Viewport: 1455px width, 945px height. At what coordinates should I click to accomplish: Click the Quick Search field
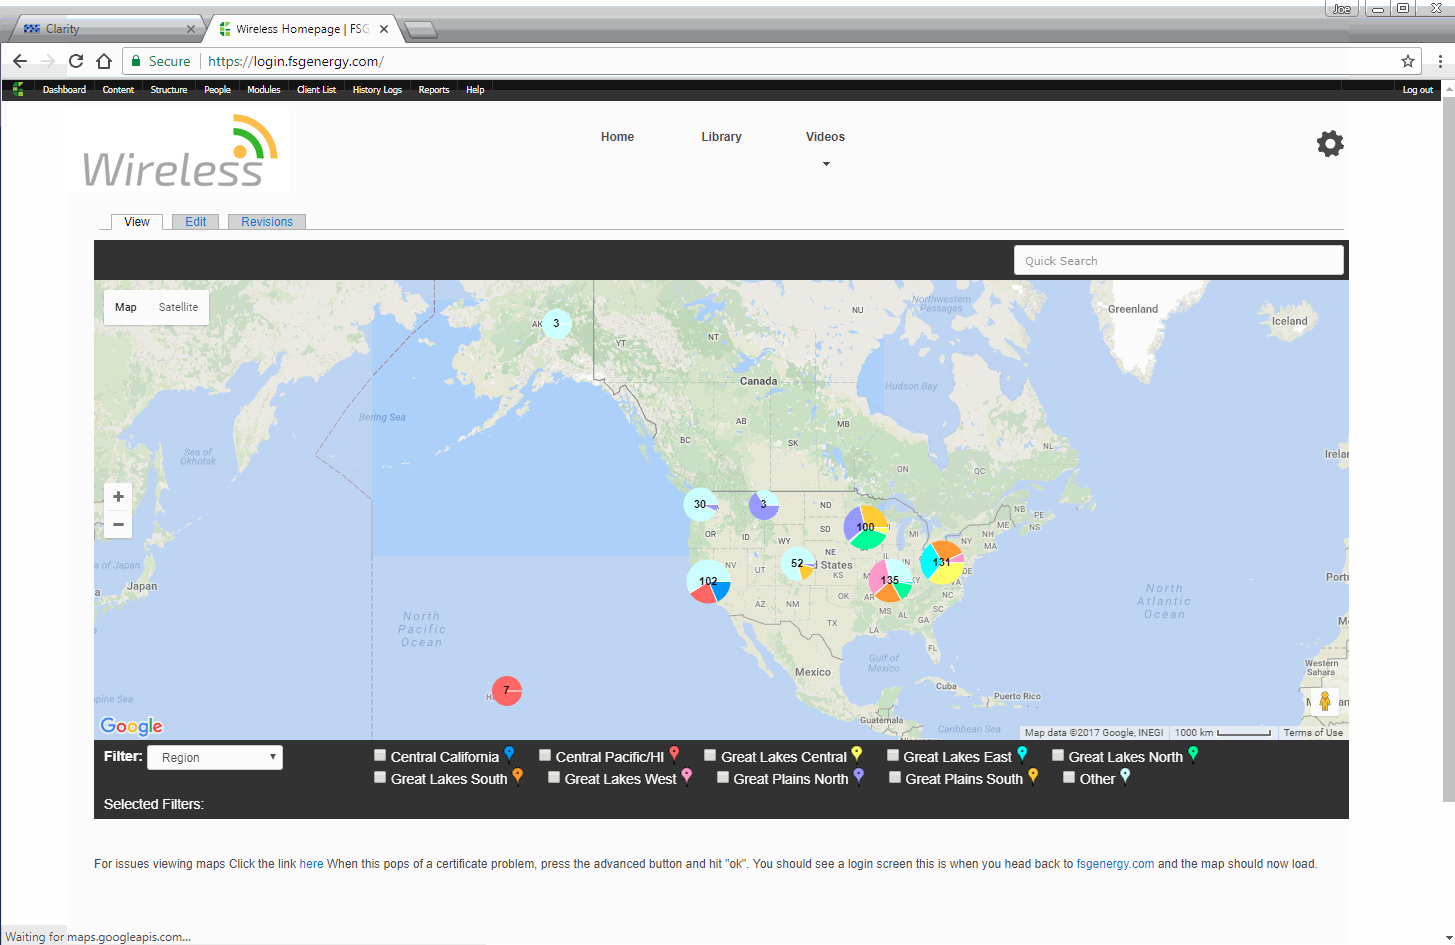[x=1178, y=261]
